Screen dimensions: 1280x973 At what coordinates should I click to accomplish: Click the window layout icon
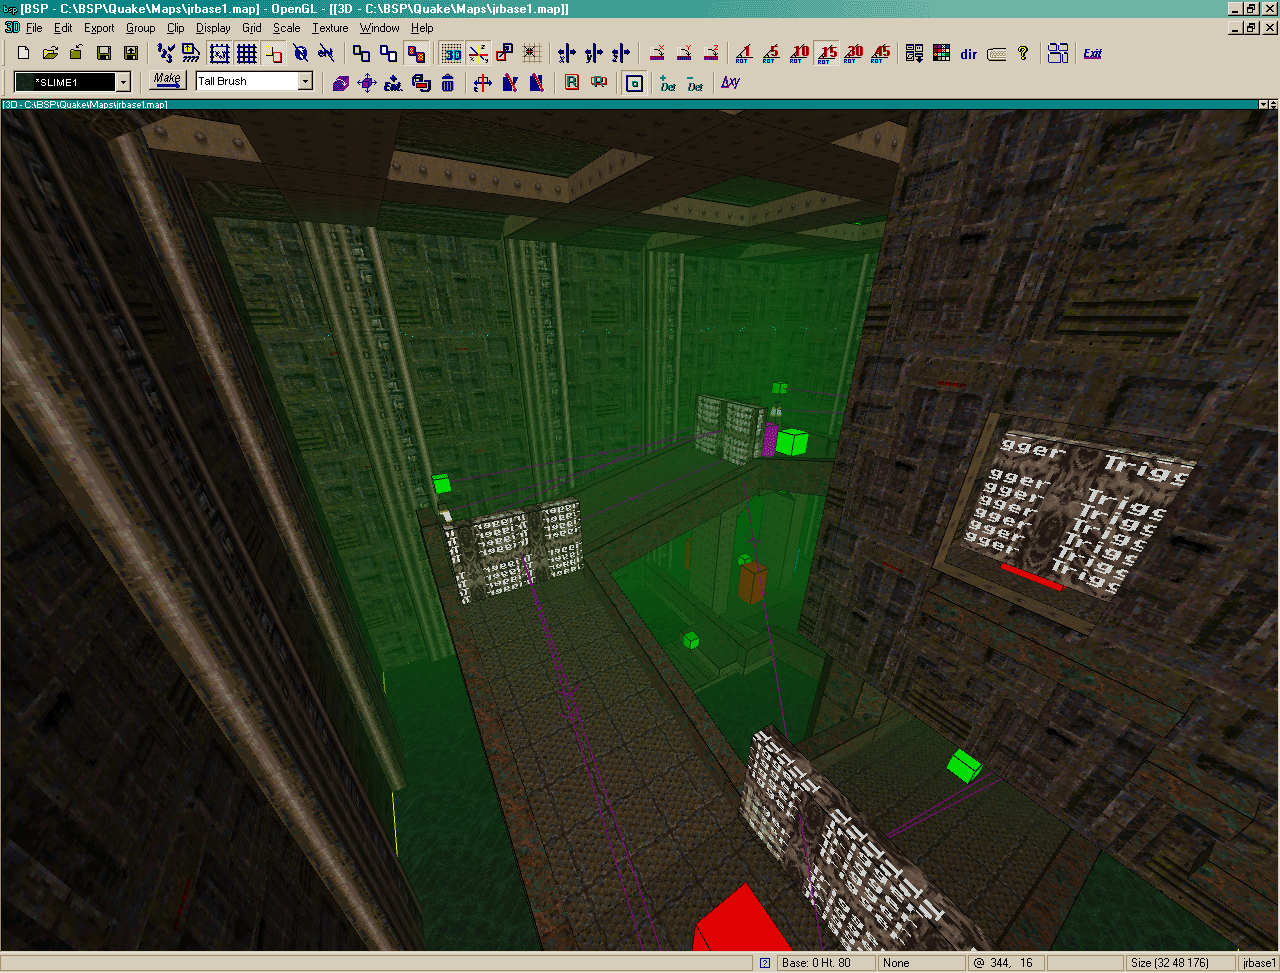coord(1058,53)
